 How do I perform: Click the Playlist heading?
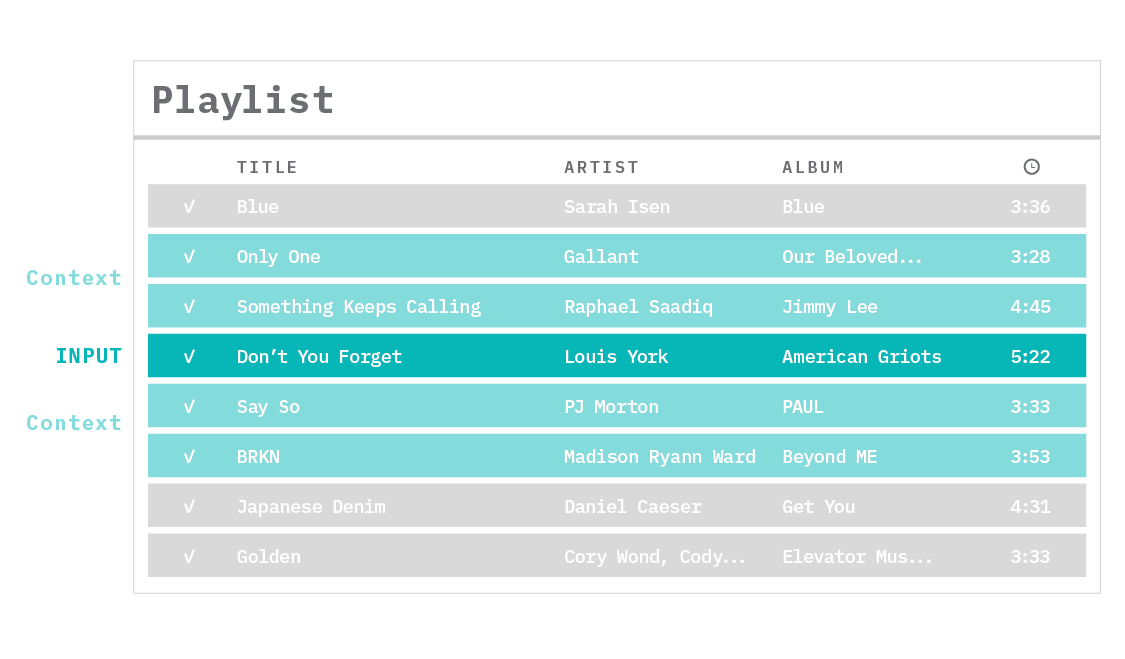click(x=243, y=100)
